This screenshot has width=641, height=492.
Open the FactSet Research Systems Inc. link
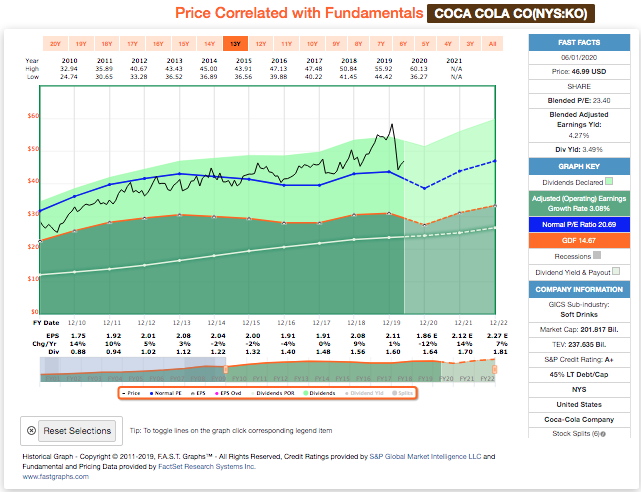point(207,467)
